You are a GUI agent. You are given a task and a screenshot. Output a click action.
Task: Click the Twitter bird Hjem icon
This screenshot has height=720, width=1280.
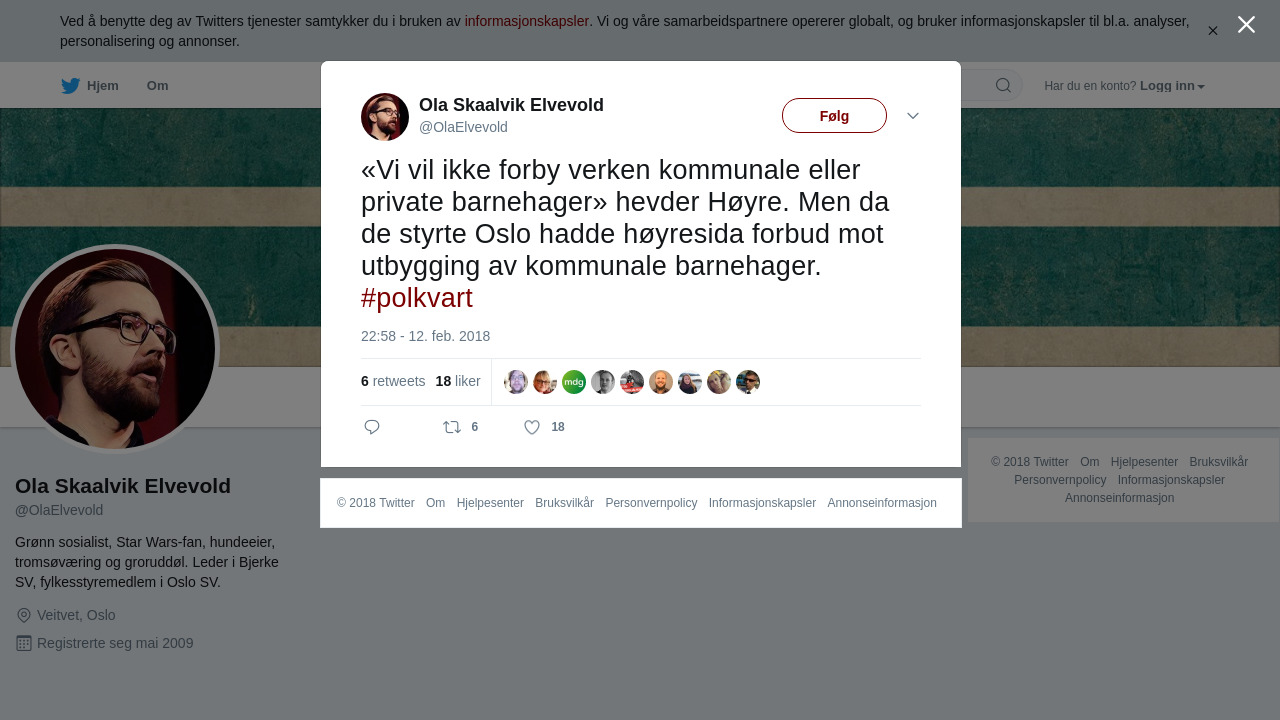click(70, 86)
